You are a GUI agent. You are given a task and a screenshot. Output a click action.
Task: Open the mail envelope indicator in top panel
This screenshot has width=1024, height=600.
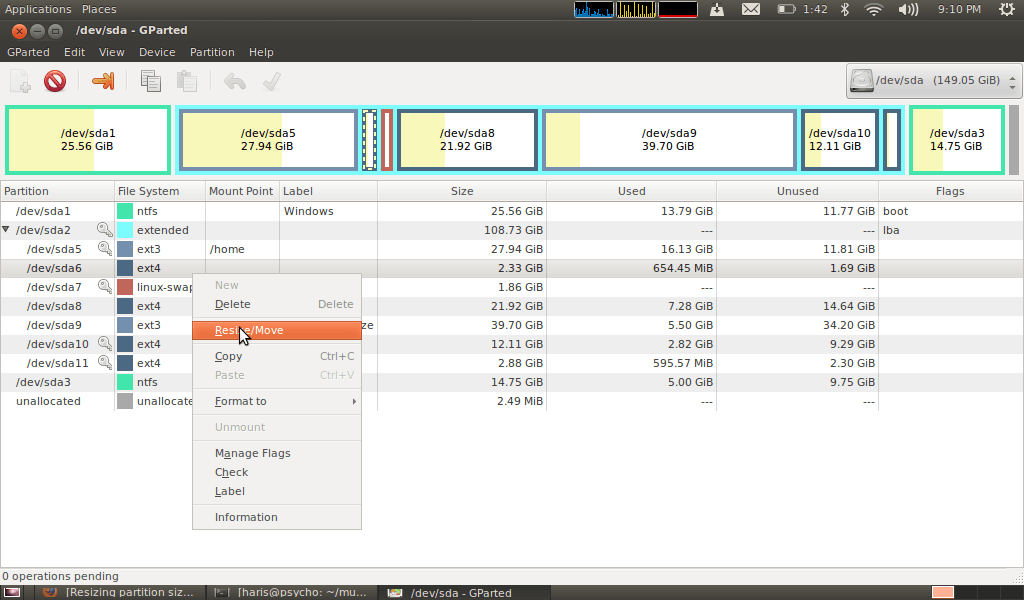tap(751, 9)
